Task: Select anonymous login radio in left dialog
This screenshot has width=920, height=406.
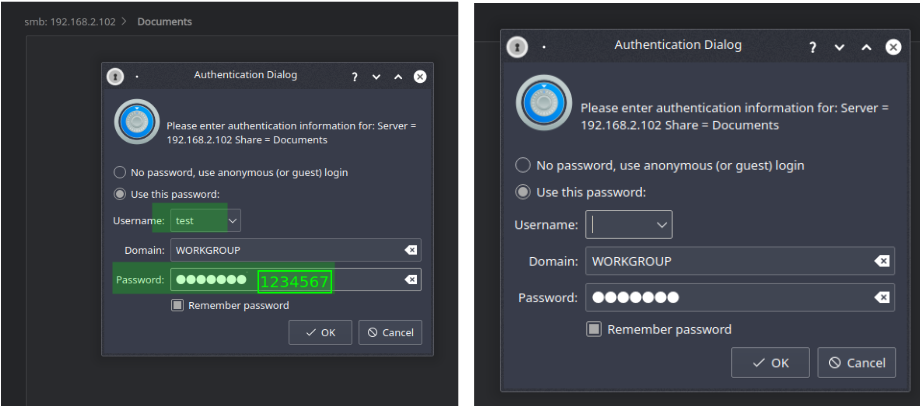Action: pyautogui.click(x=120, y=172)
